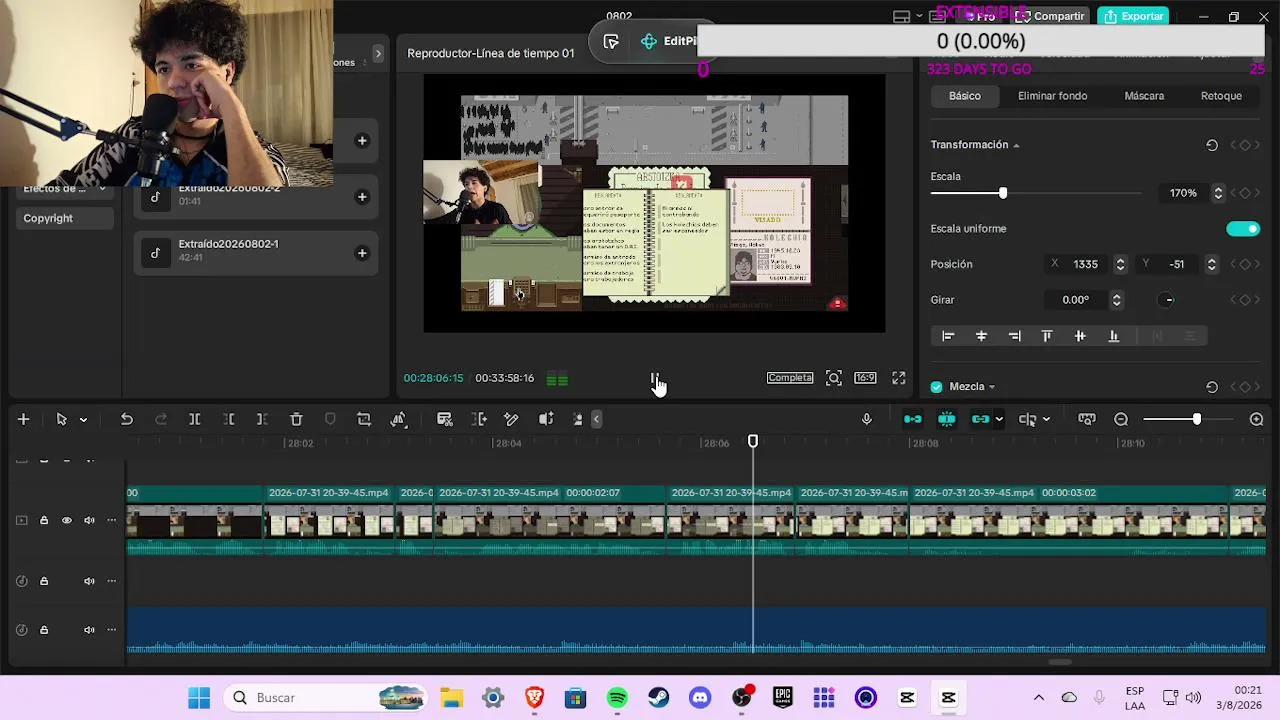Open Steam from the taskbar

(x=658, y=698)
